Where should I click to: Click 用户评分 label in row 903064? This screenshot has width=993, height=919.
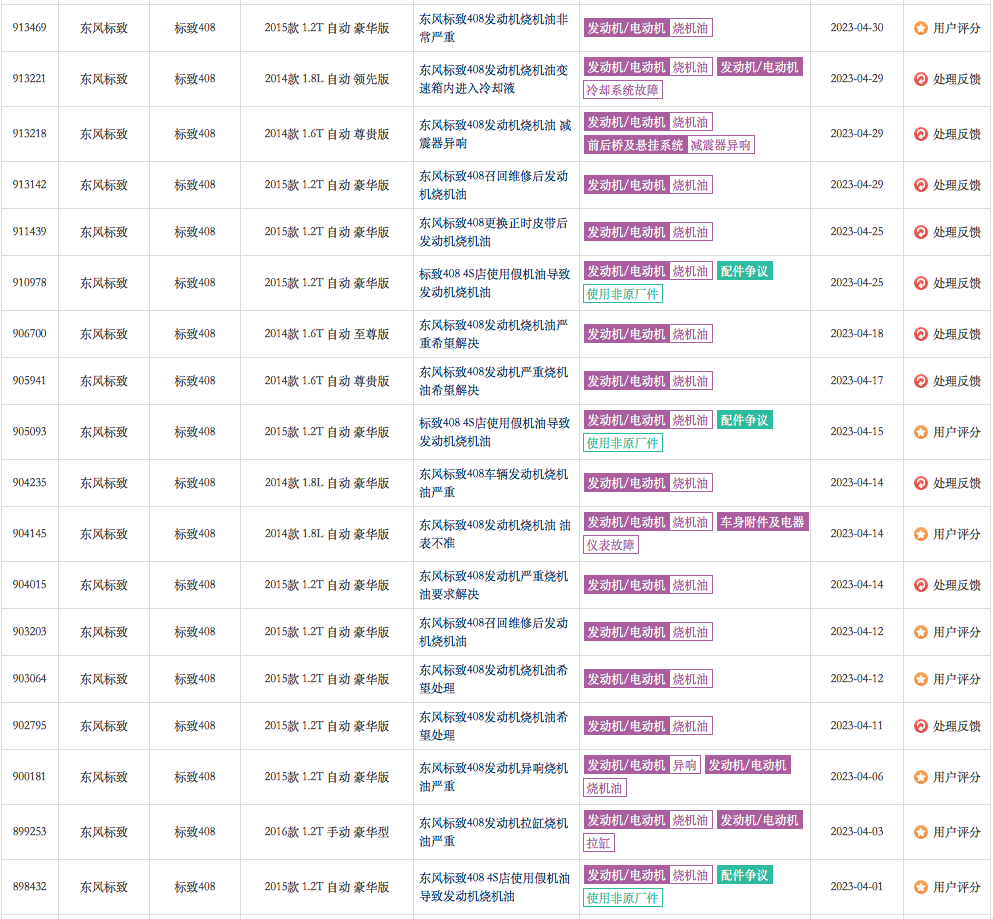click(x=956, y=679)
